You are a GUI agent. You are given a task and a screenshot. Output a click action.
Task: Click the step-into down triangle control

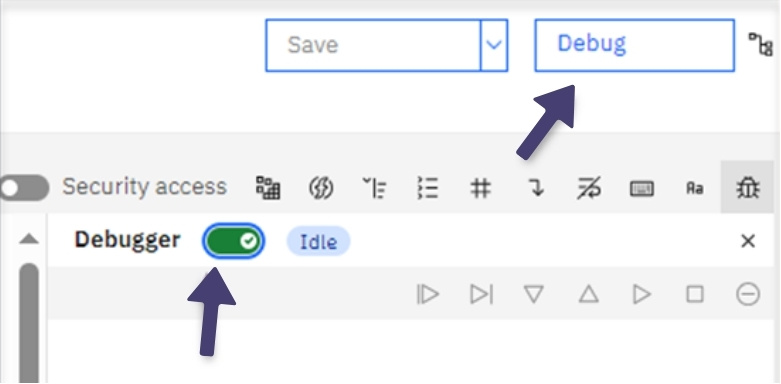tap(534, 294)
